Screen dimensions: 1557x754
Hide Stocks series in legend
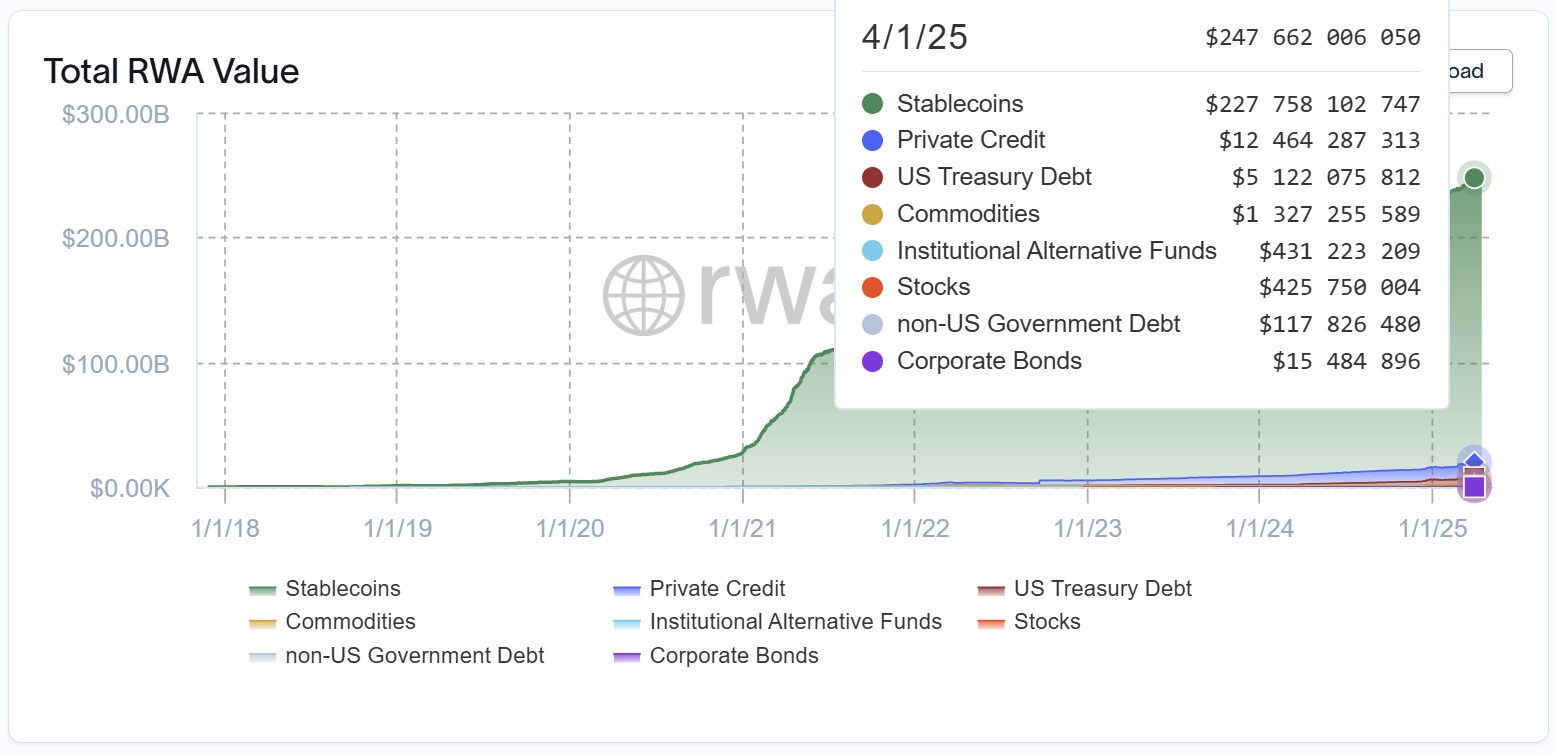pos(1029,622)
